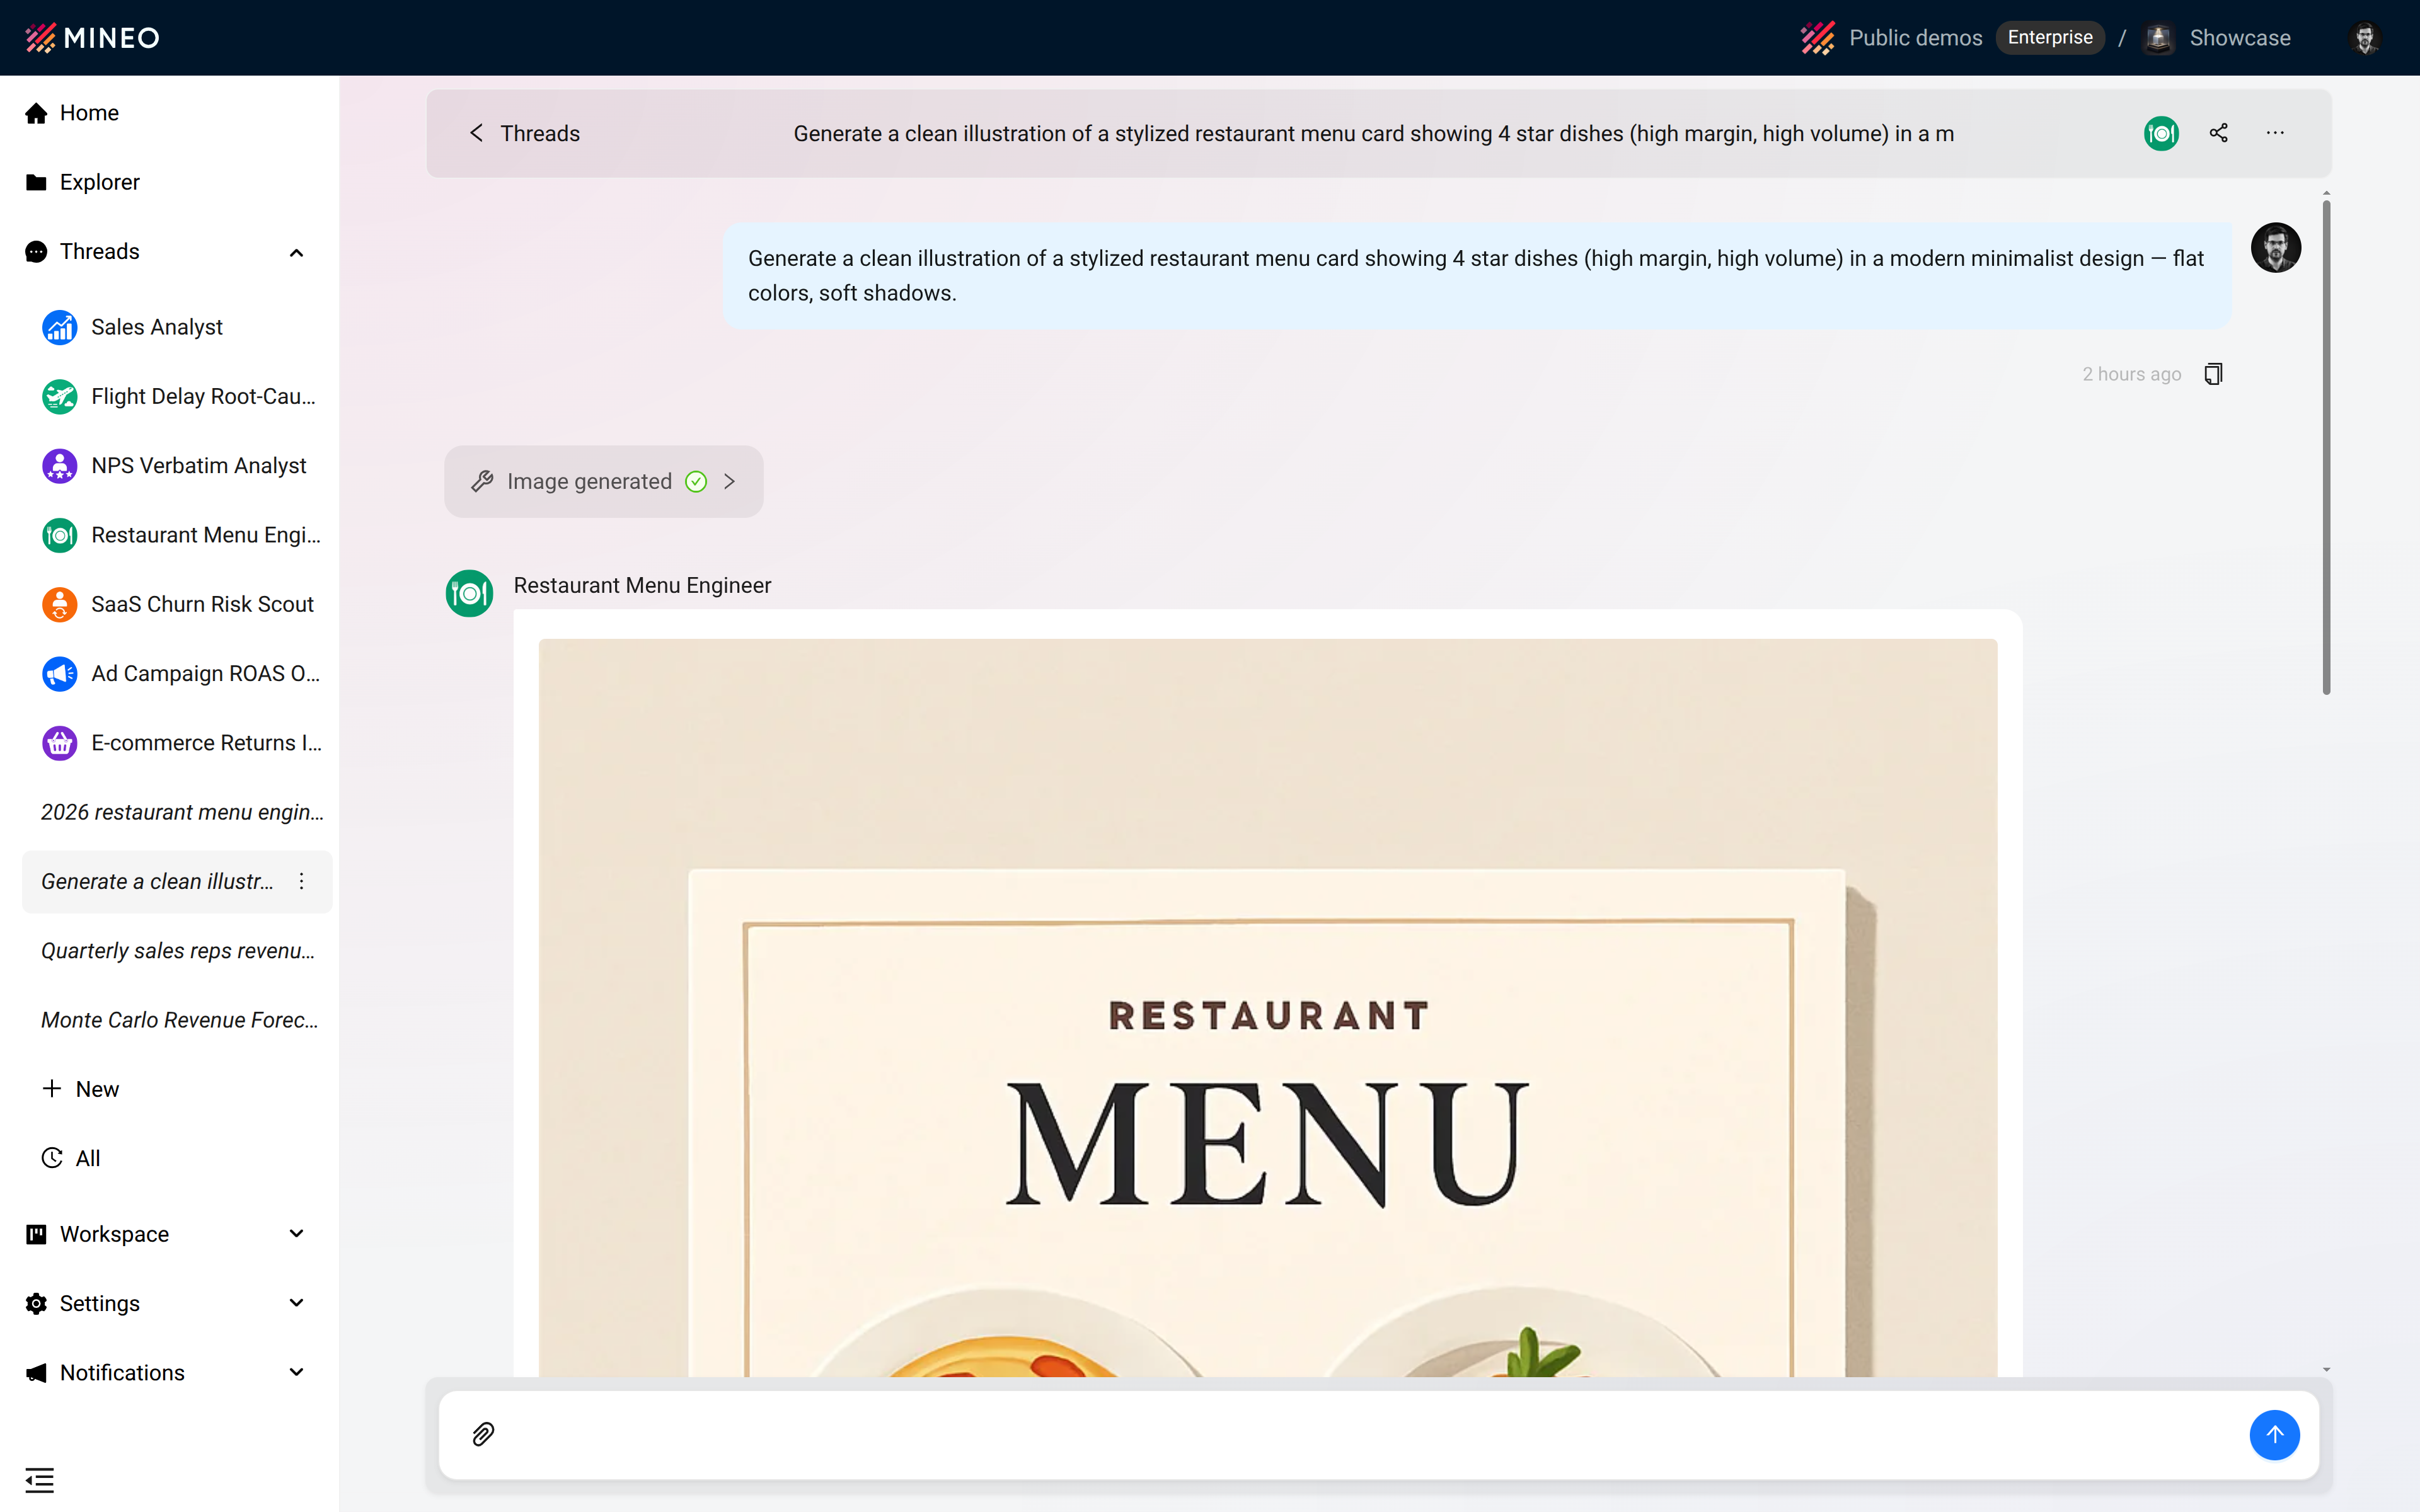Open thread more options ellipsis
This screenshot has width=2420, height=1512.
(2275, 133)
